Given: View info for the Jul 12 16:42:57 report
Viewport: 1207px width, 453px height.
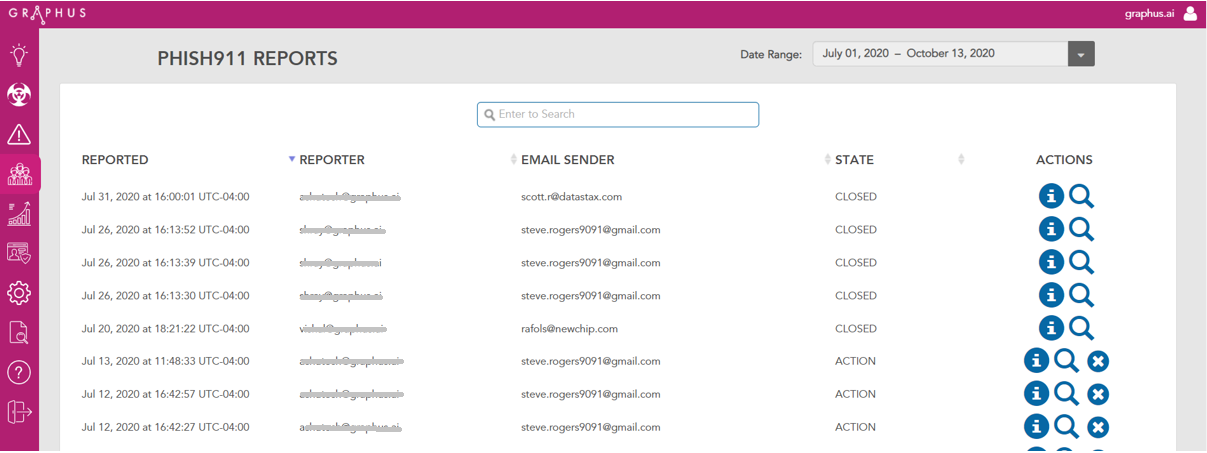Looking at the screenshot, I should click(x=1036, y=394).
